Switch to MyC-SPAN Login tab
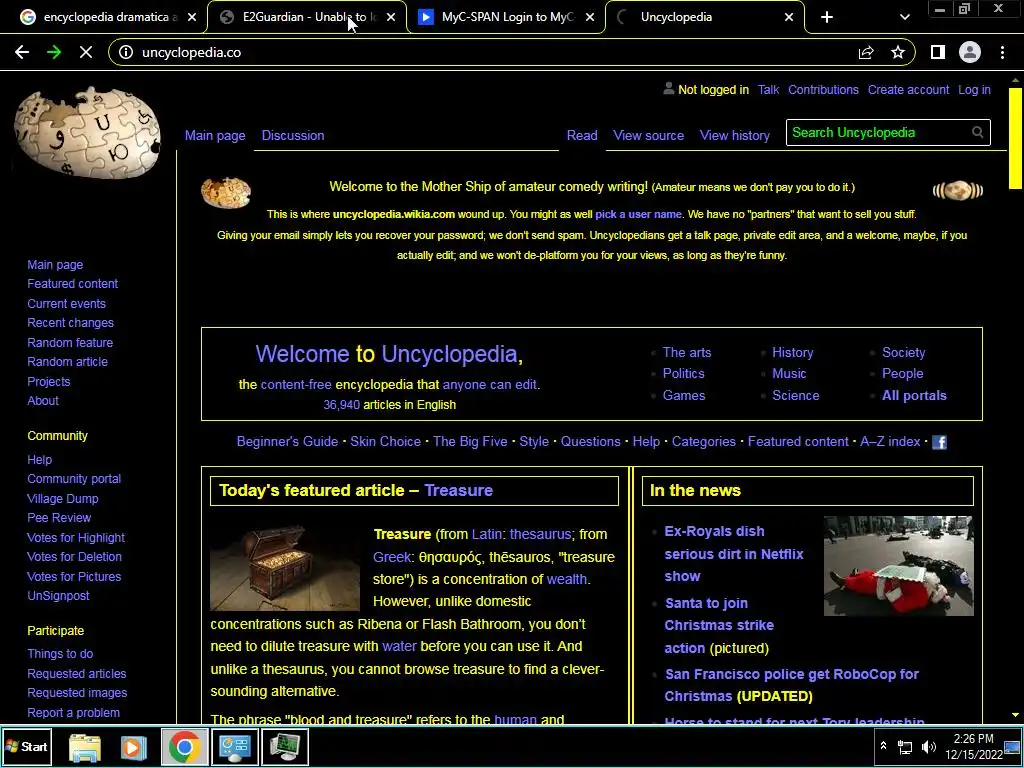 pos(506,17)
